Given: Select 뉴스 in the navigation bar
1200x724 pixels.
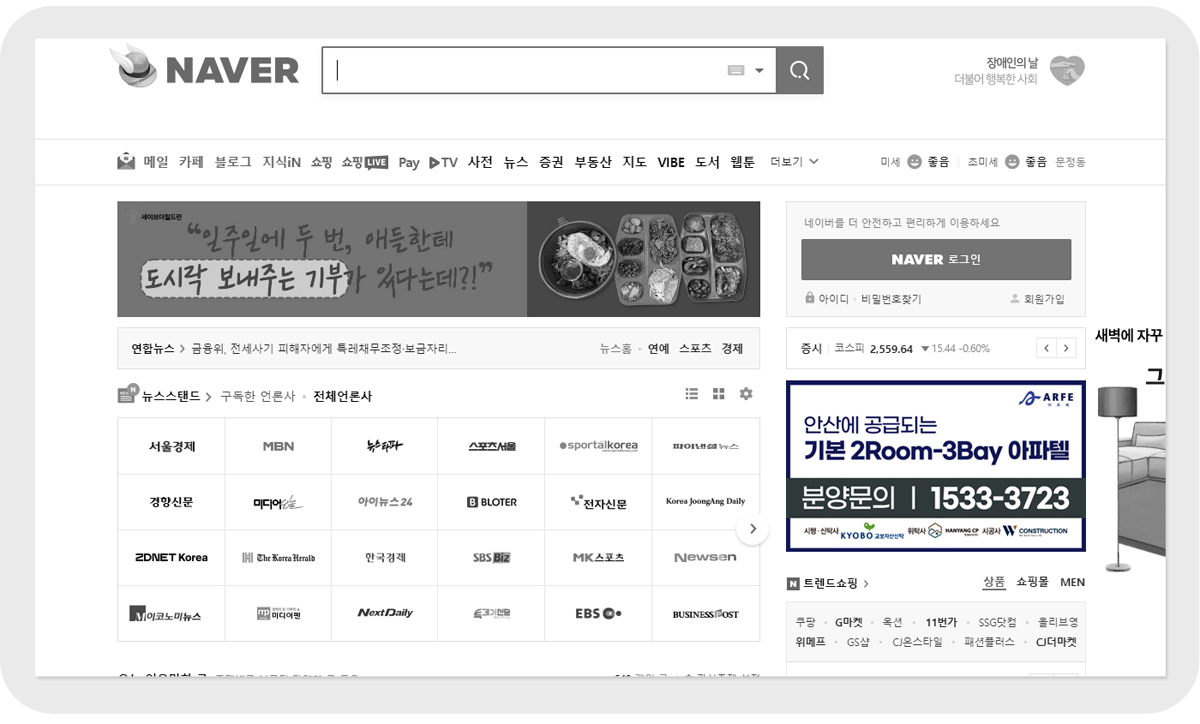Looking at the screenshot, I should pos(516,162).
